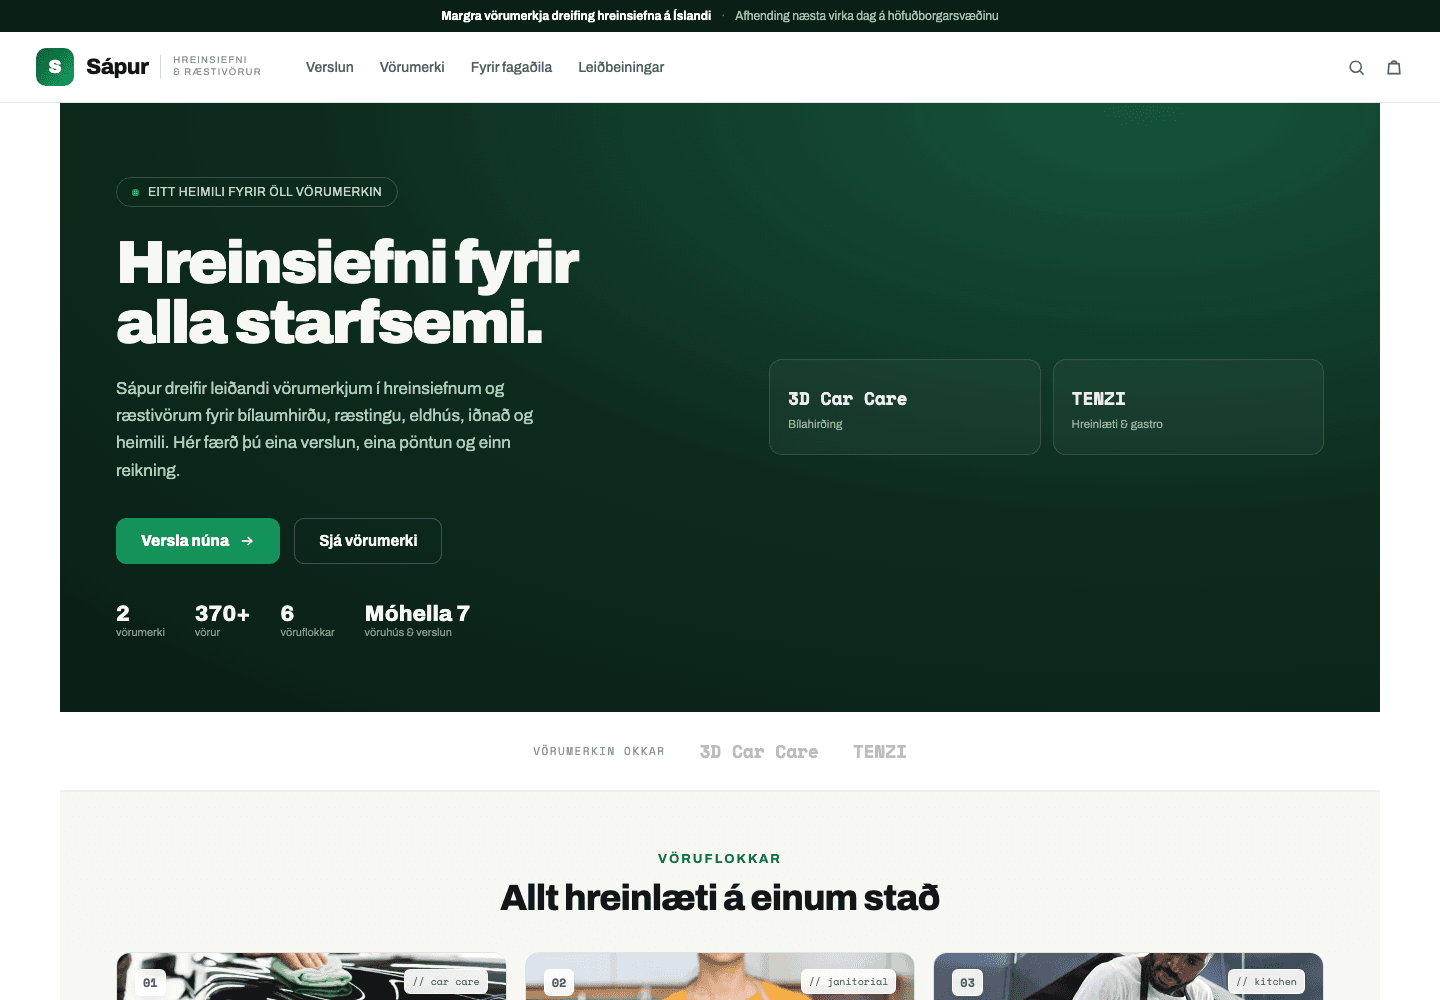Open the Verslun menu item

pos(330,67)
